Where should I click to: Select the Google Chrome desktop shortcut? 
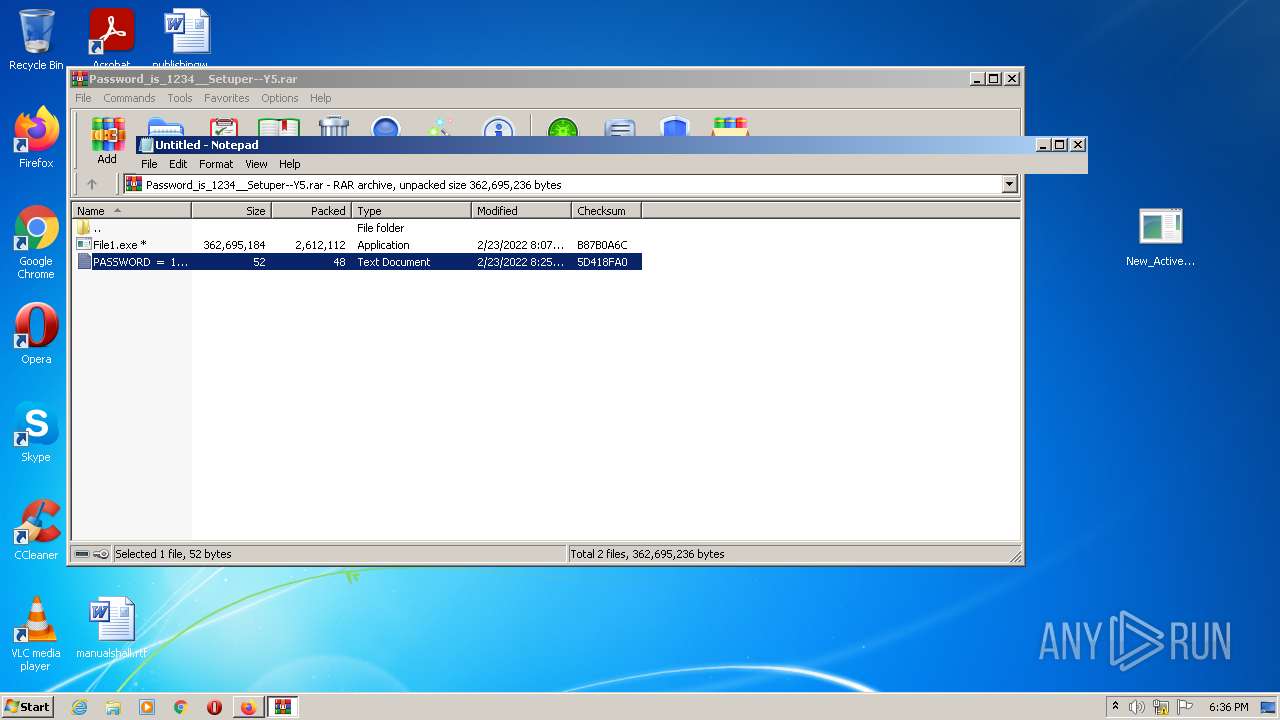(36, 243)
